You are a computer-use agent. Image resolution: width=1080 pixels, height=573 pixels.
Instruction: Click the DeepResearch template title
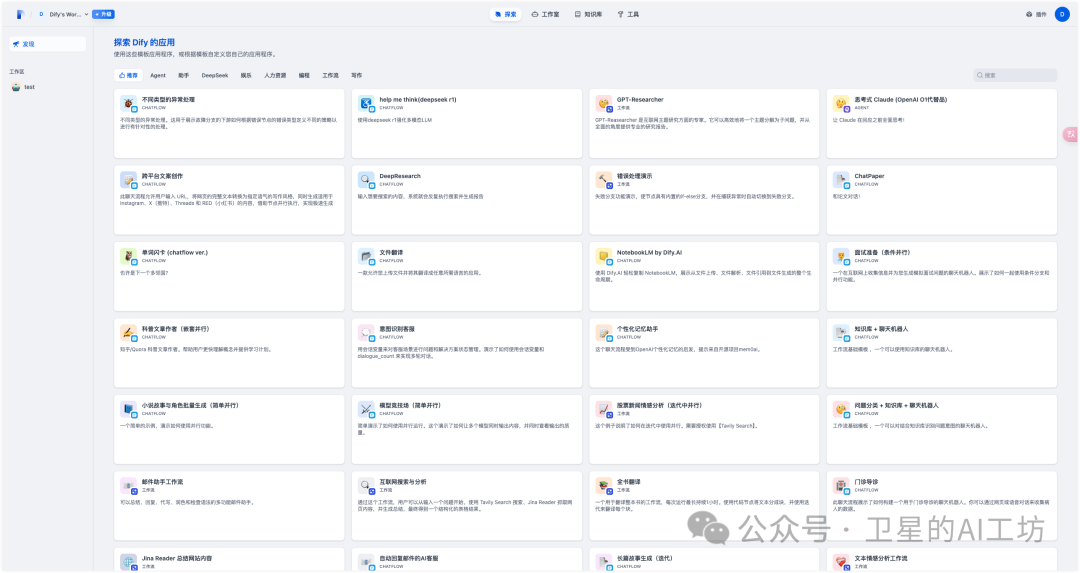click(x=399, y=176)
